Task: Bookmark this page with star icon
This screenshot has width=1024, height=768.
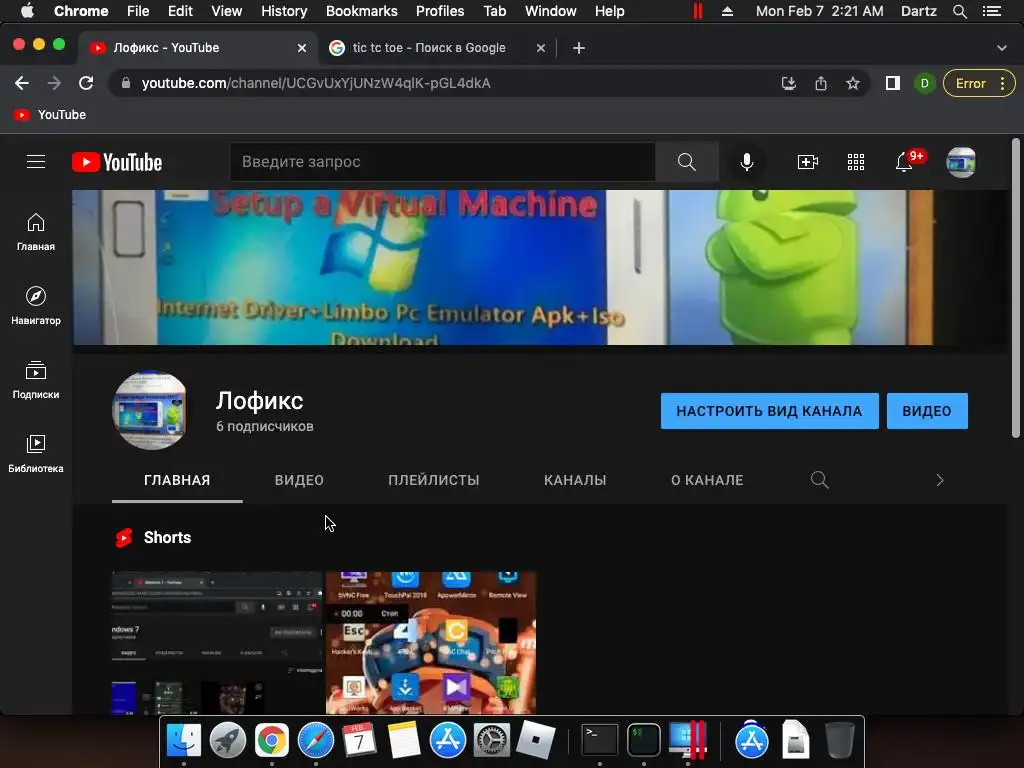Action: click(x=853, y=83)
